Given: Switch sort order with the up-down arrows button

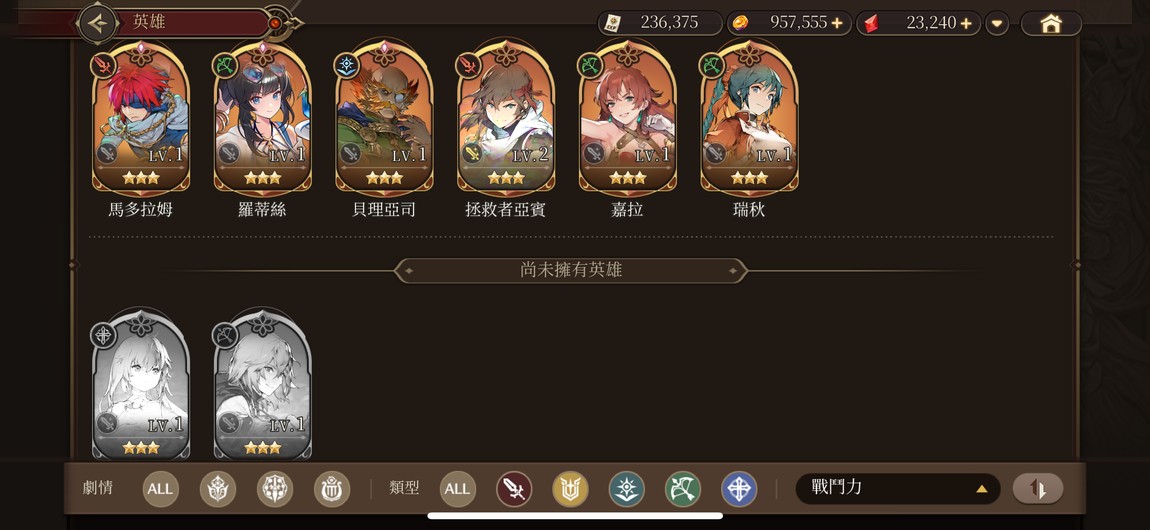Looking at the screenshot, I should (x=1038, y=488).
